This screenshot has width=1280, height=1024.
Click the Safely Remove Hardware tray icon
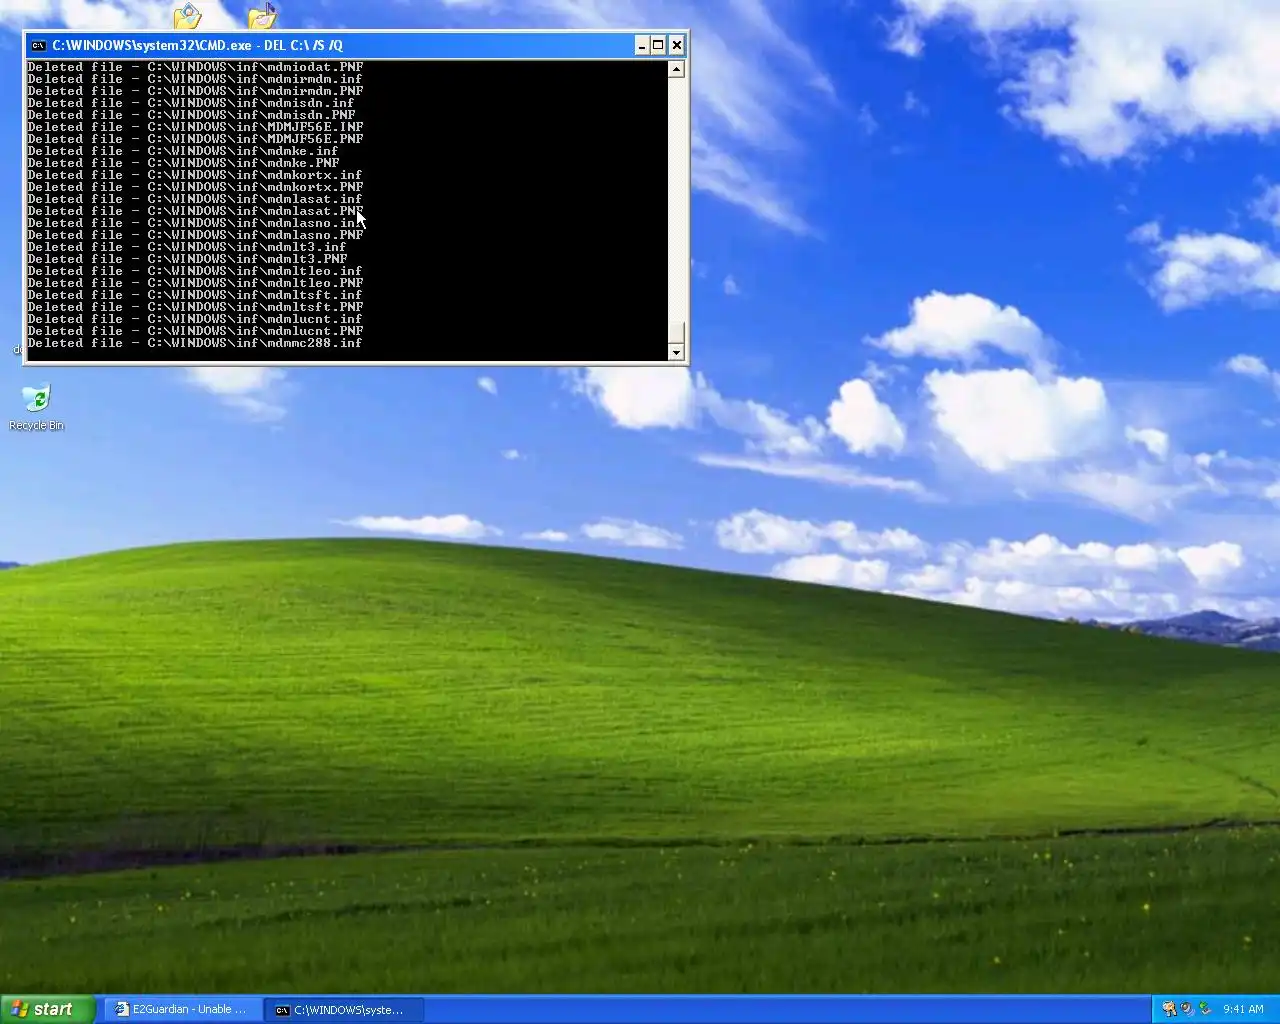point(1205,1009)
